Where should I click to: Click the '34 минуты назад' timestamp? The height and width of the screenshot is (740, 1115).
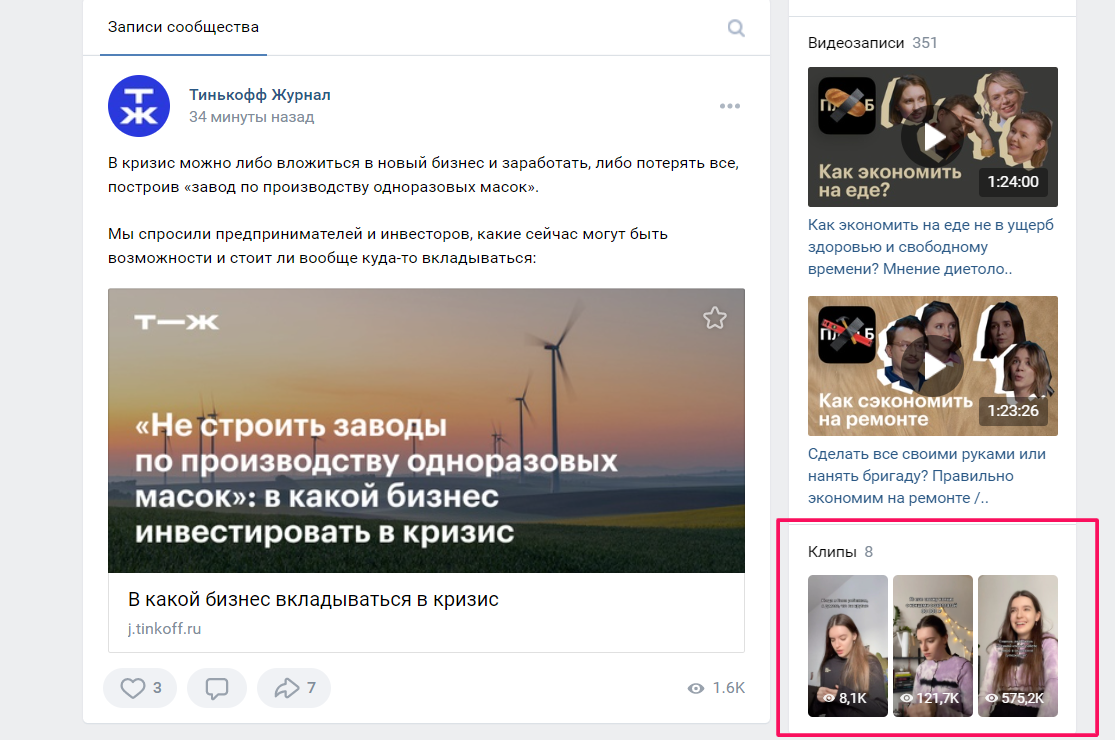(251, 117)
